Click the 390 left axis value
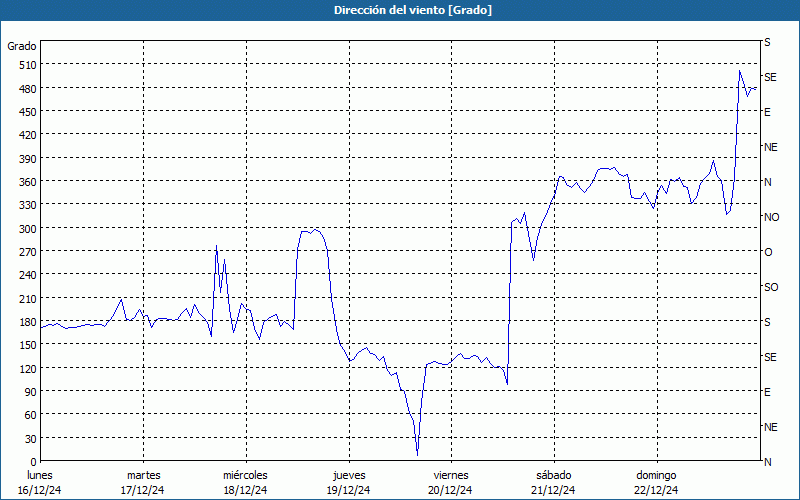 pyautogui.click(x=28, y=159)
